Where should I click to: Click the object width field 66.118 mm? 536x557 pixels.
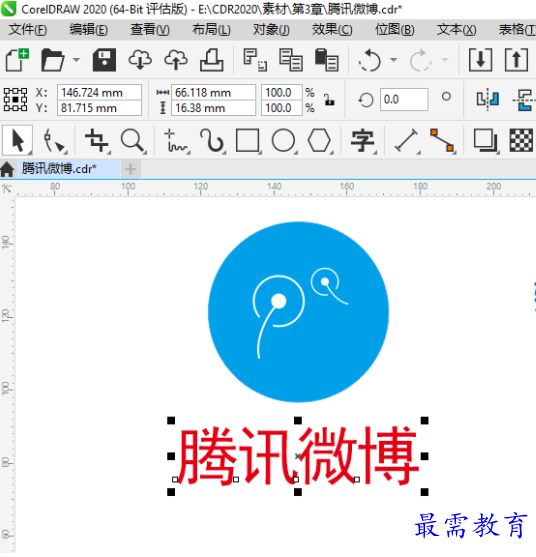pyautogui.click(x=213, y=92)
